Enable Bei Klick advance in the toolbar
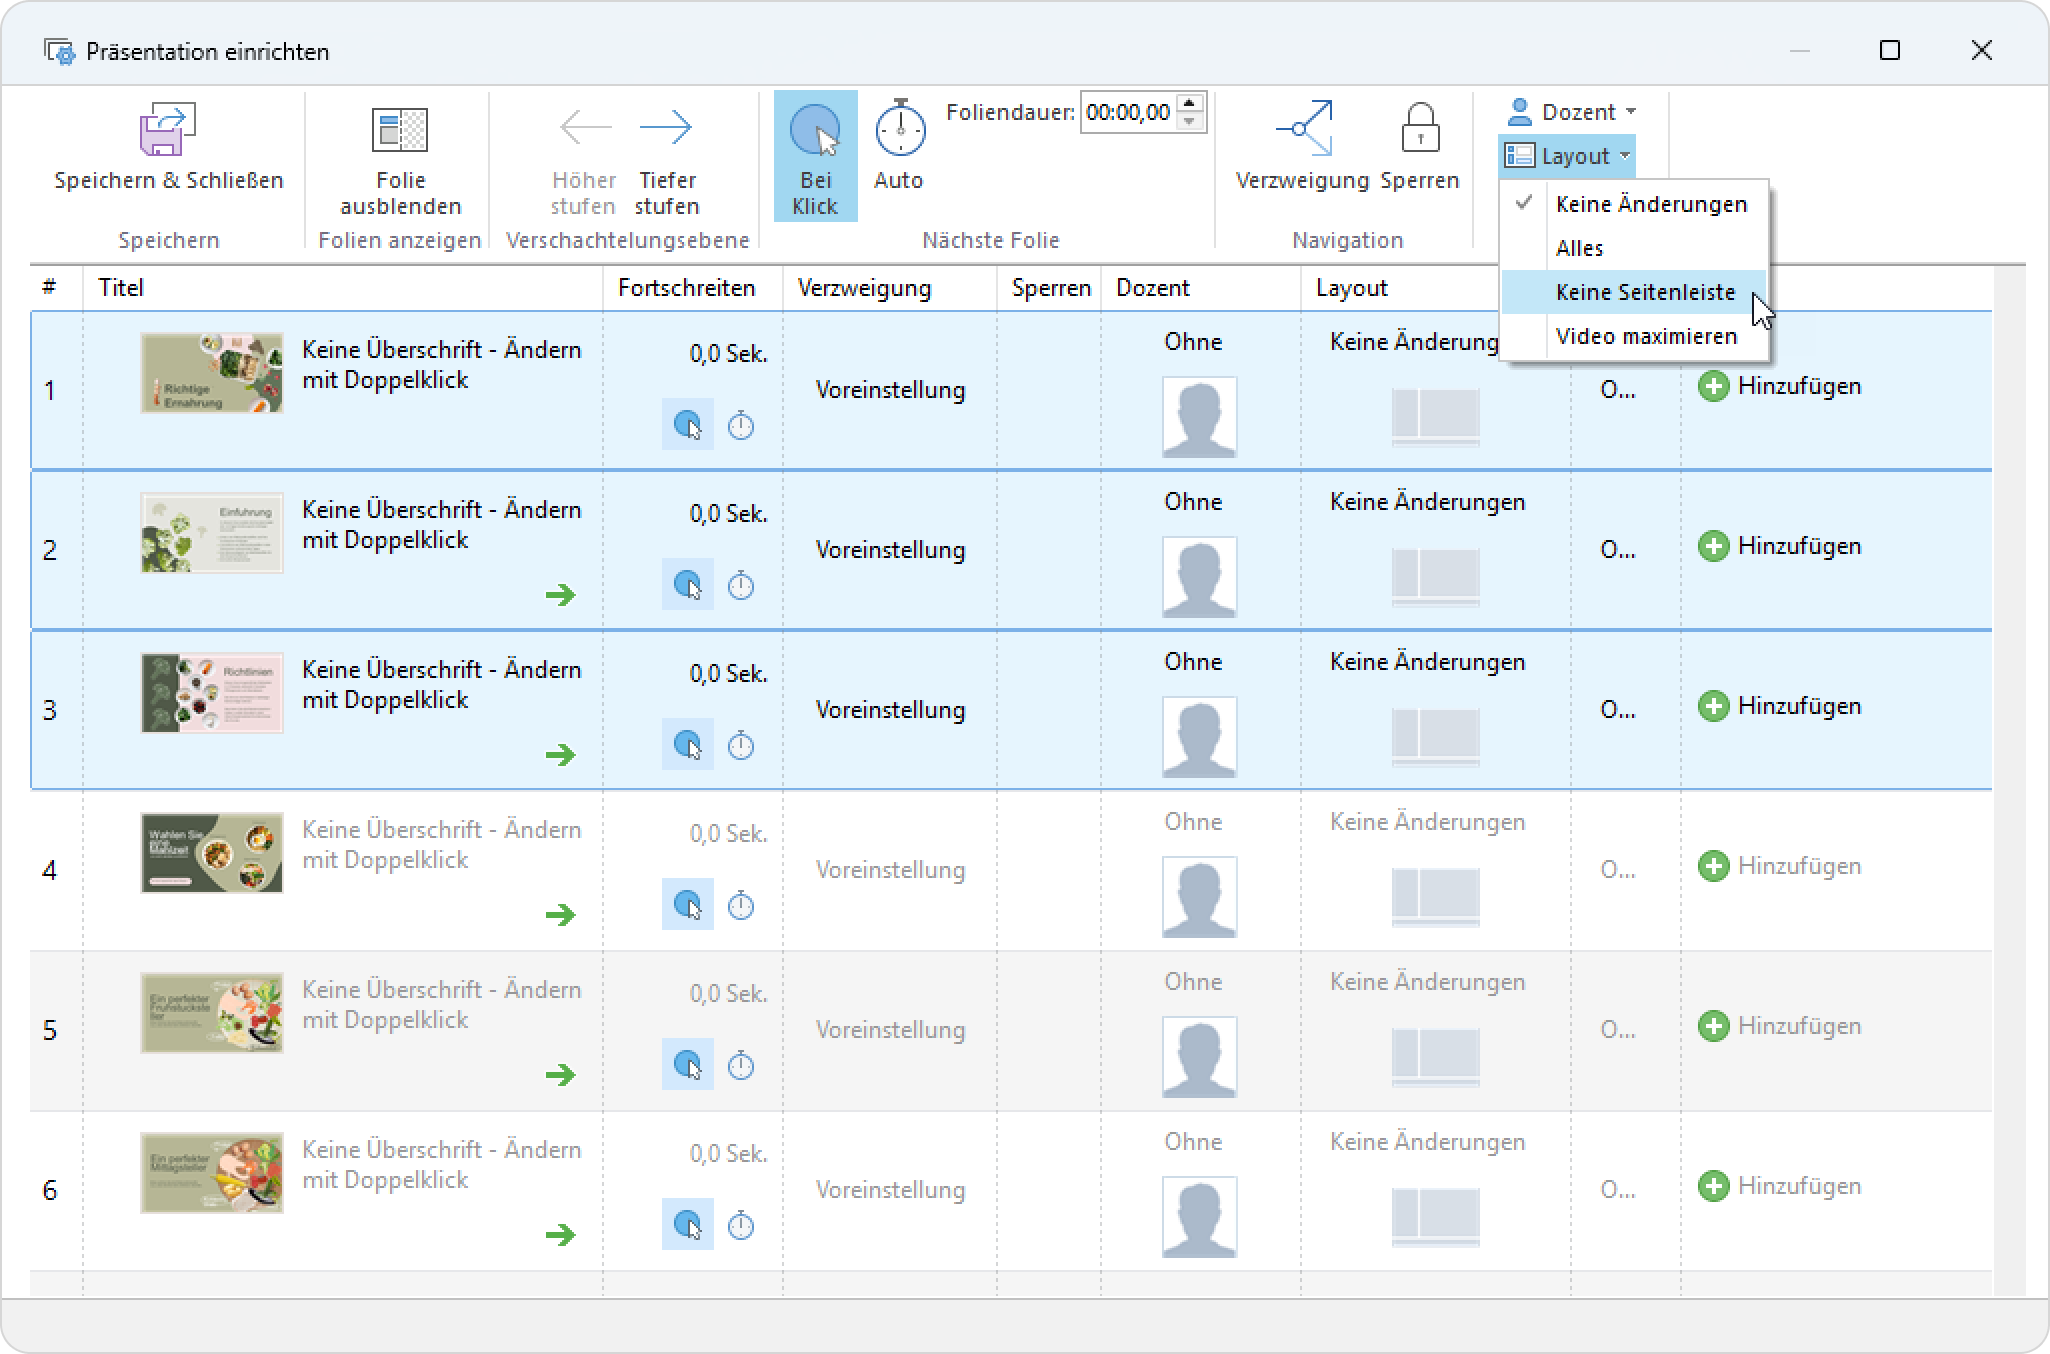This screenshot has height=1354, width=2050. coord(815,156)
